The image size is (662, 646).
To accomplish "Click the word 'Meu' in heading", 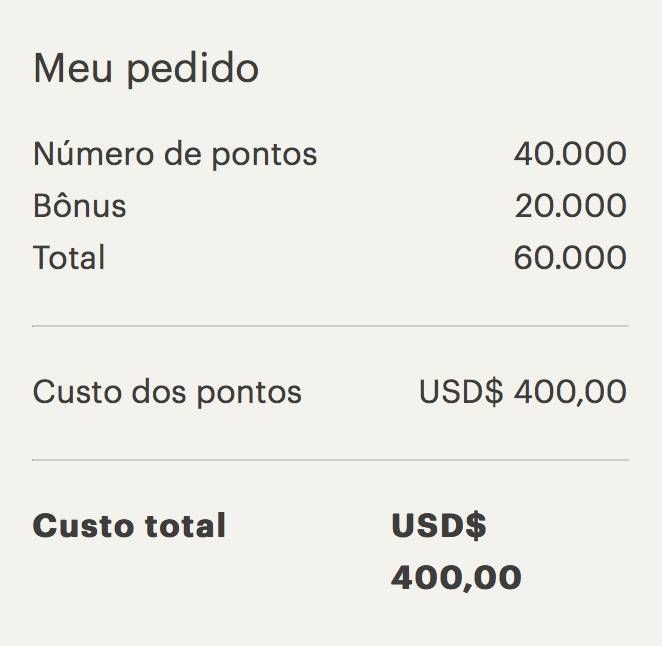I will click(x=73, y=68).
